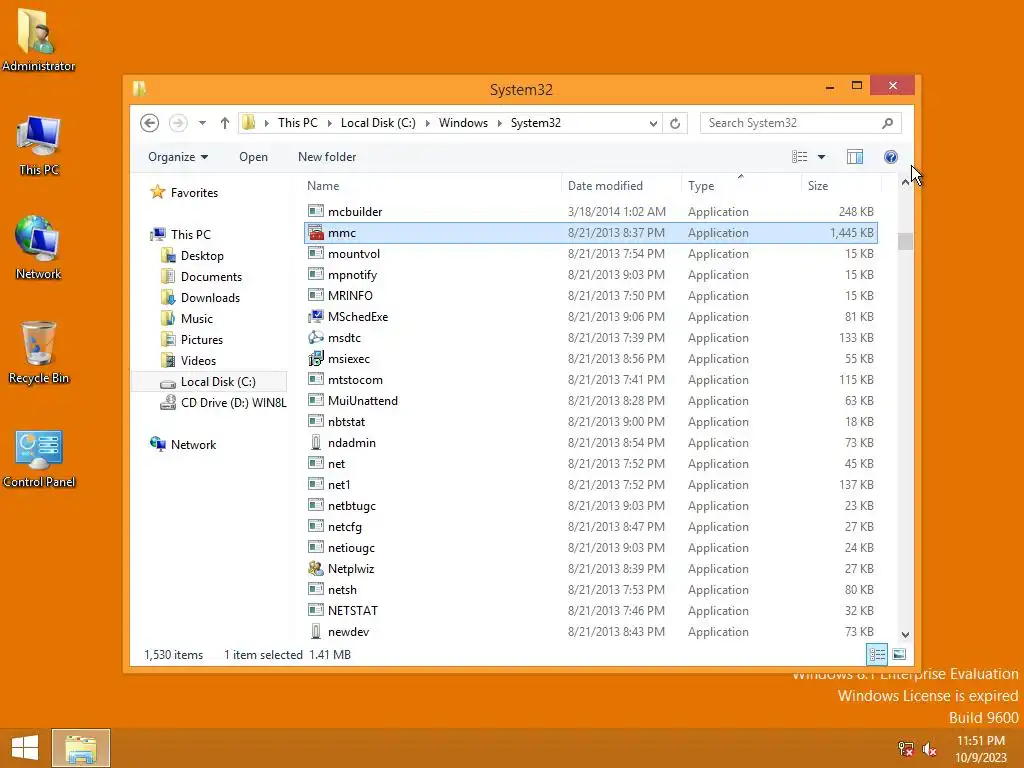The height and width of the screenshot is (768, 1024).
Task: Click Local Disk (C:) in the breadcrumb
Action: tap(378, 123)
